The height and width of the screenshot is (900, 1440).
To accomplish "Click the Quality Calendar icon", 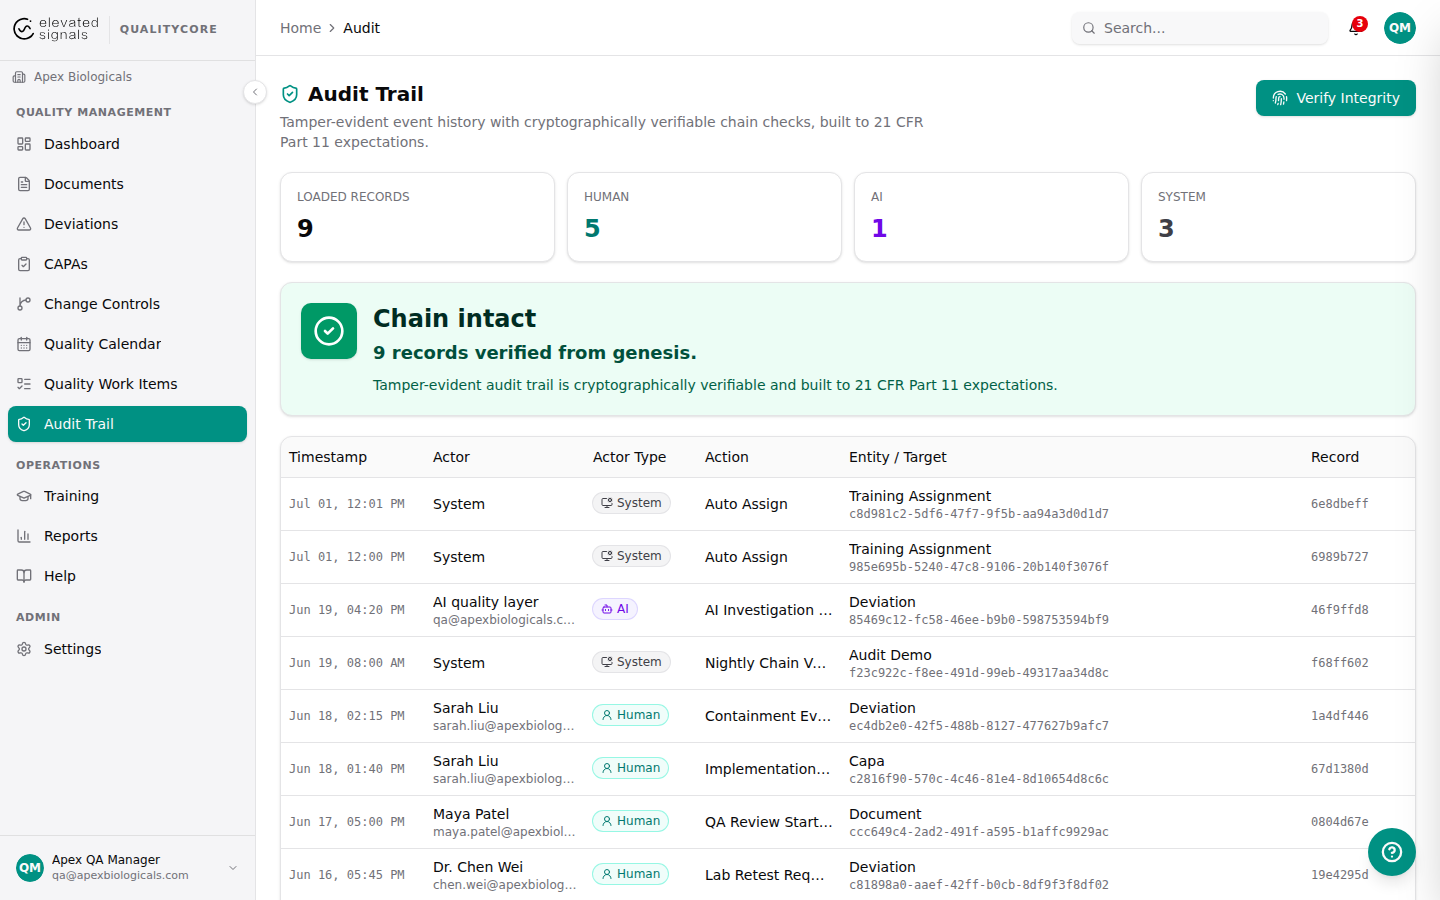I will point(24,344).
